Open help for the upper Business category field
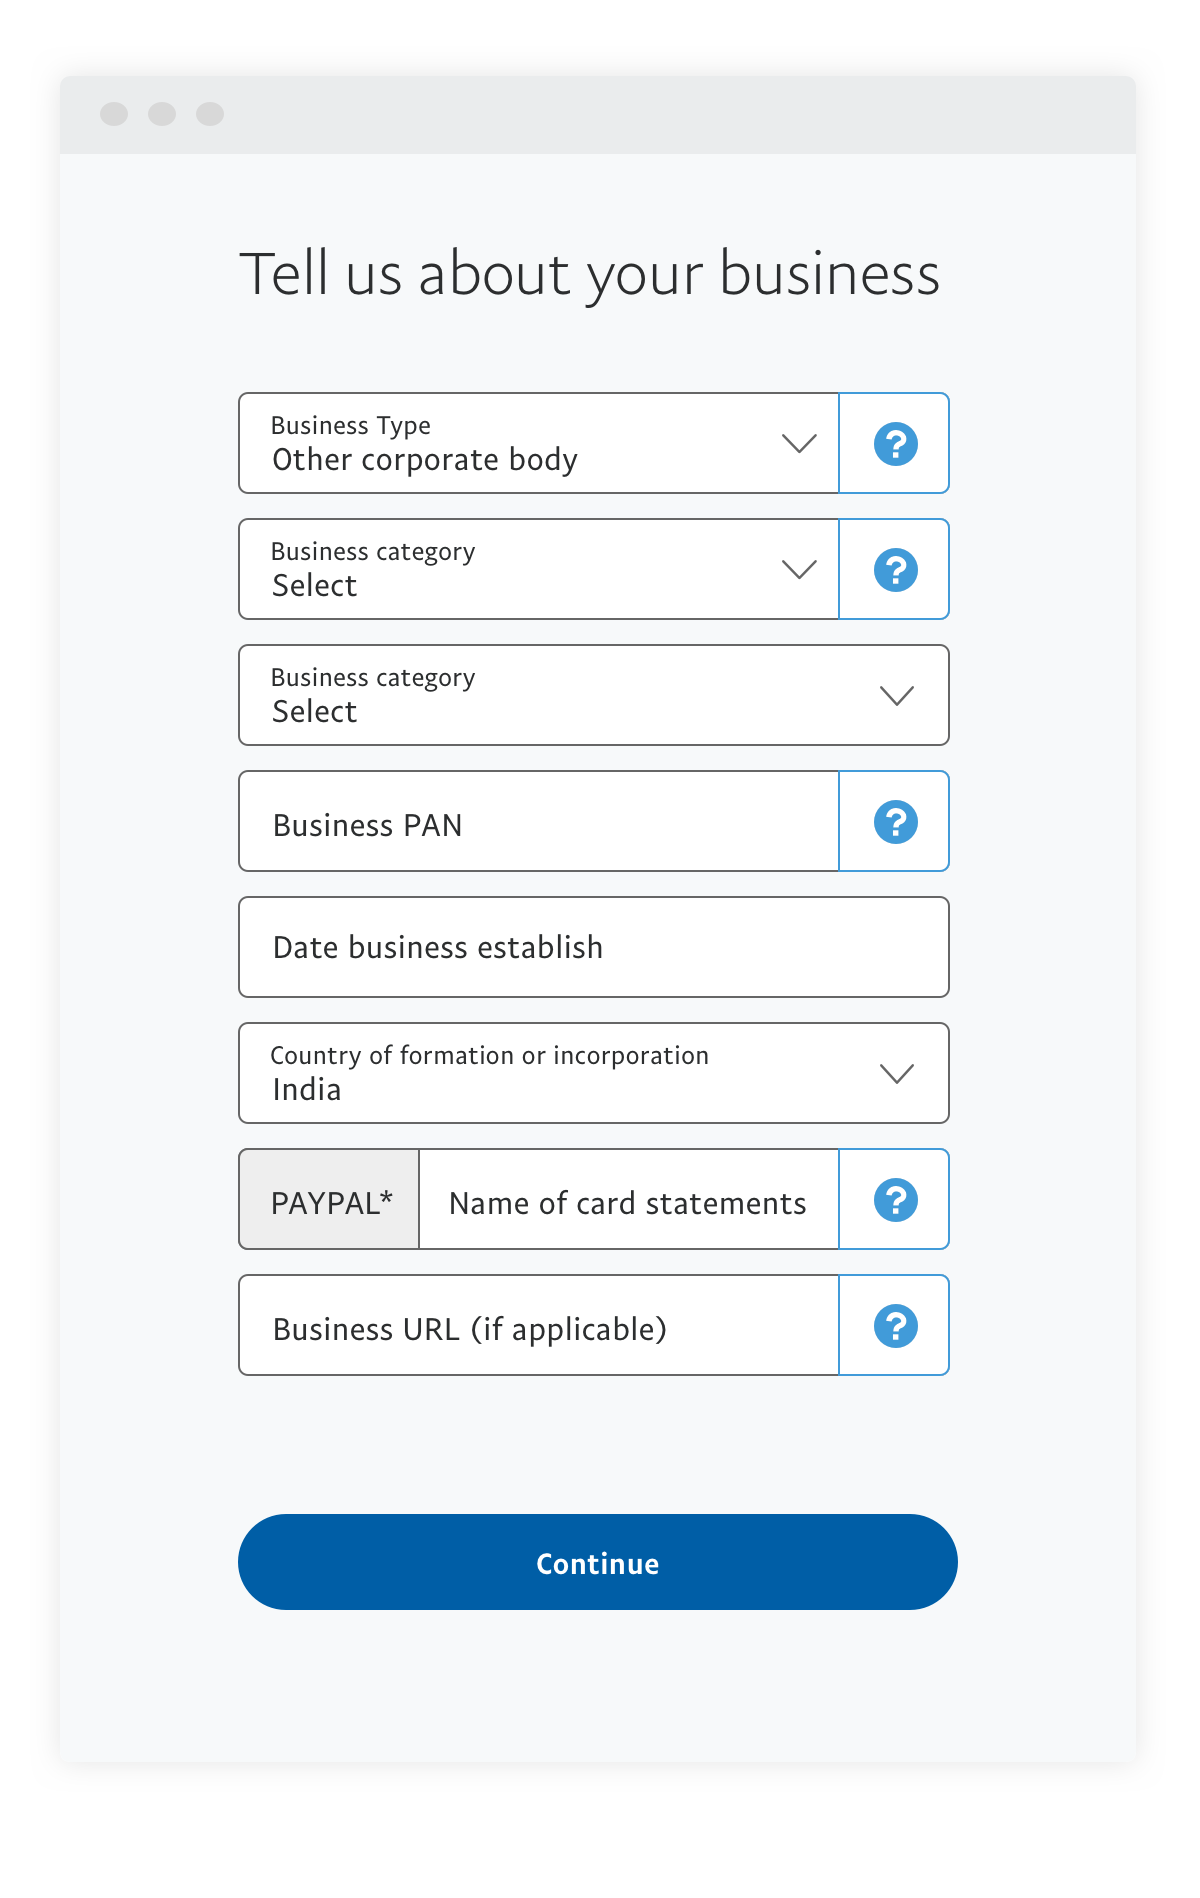Screen dimensions: 1200x1898 895,570
